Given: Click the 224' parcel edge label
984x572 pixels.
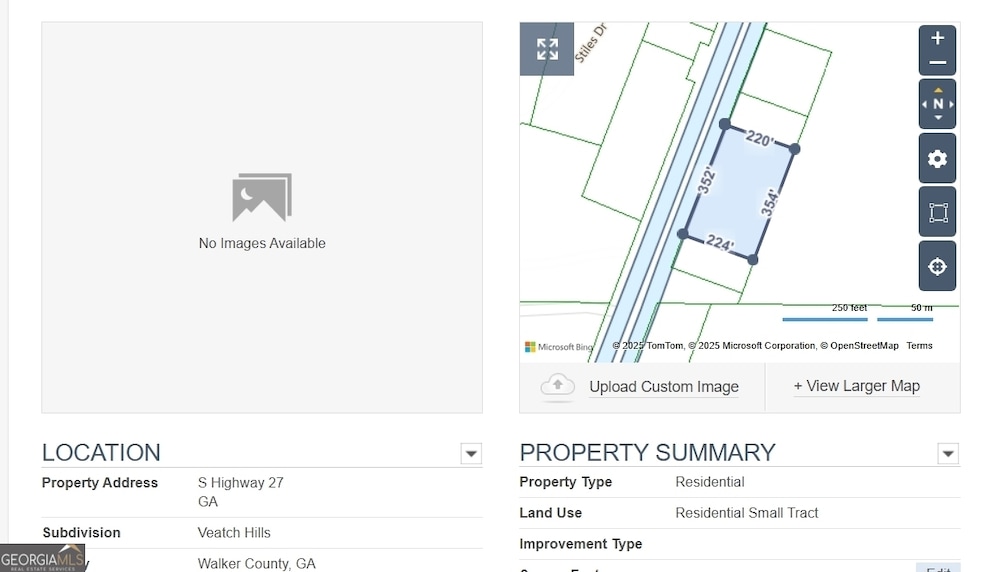Looking at the screenshot, I should 720,243.
